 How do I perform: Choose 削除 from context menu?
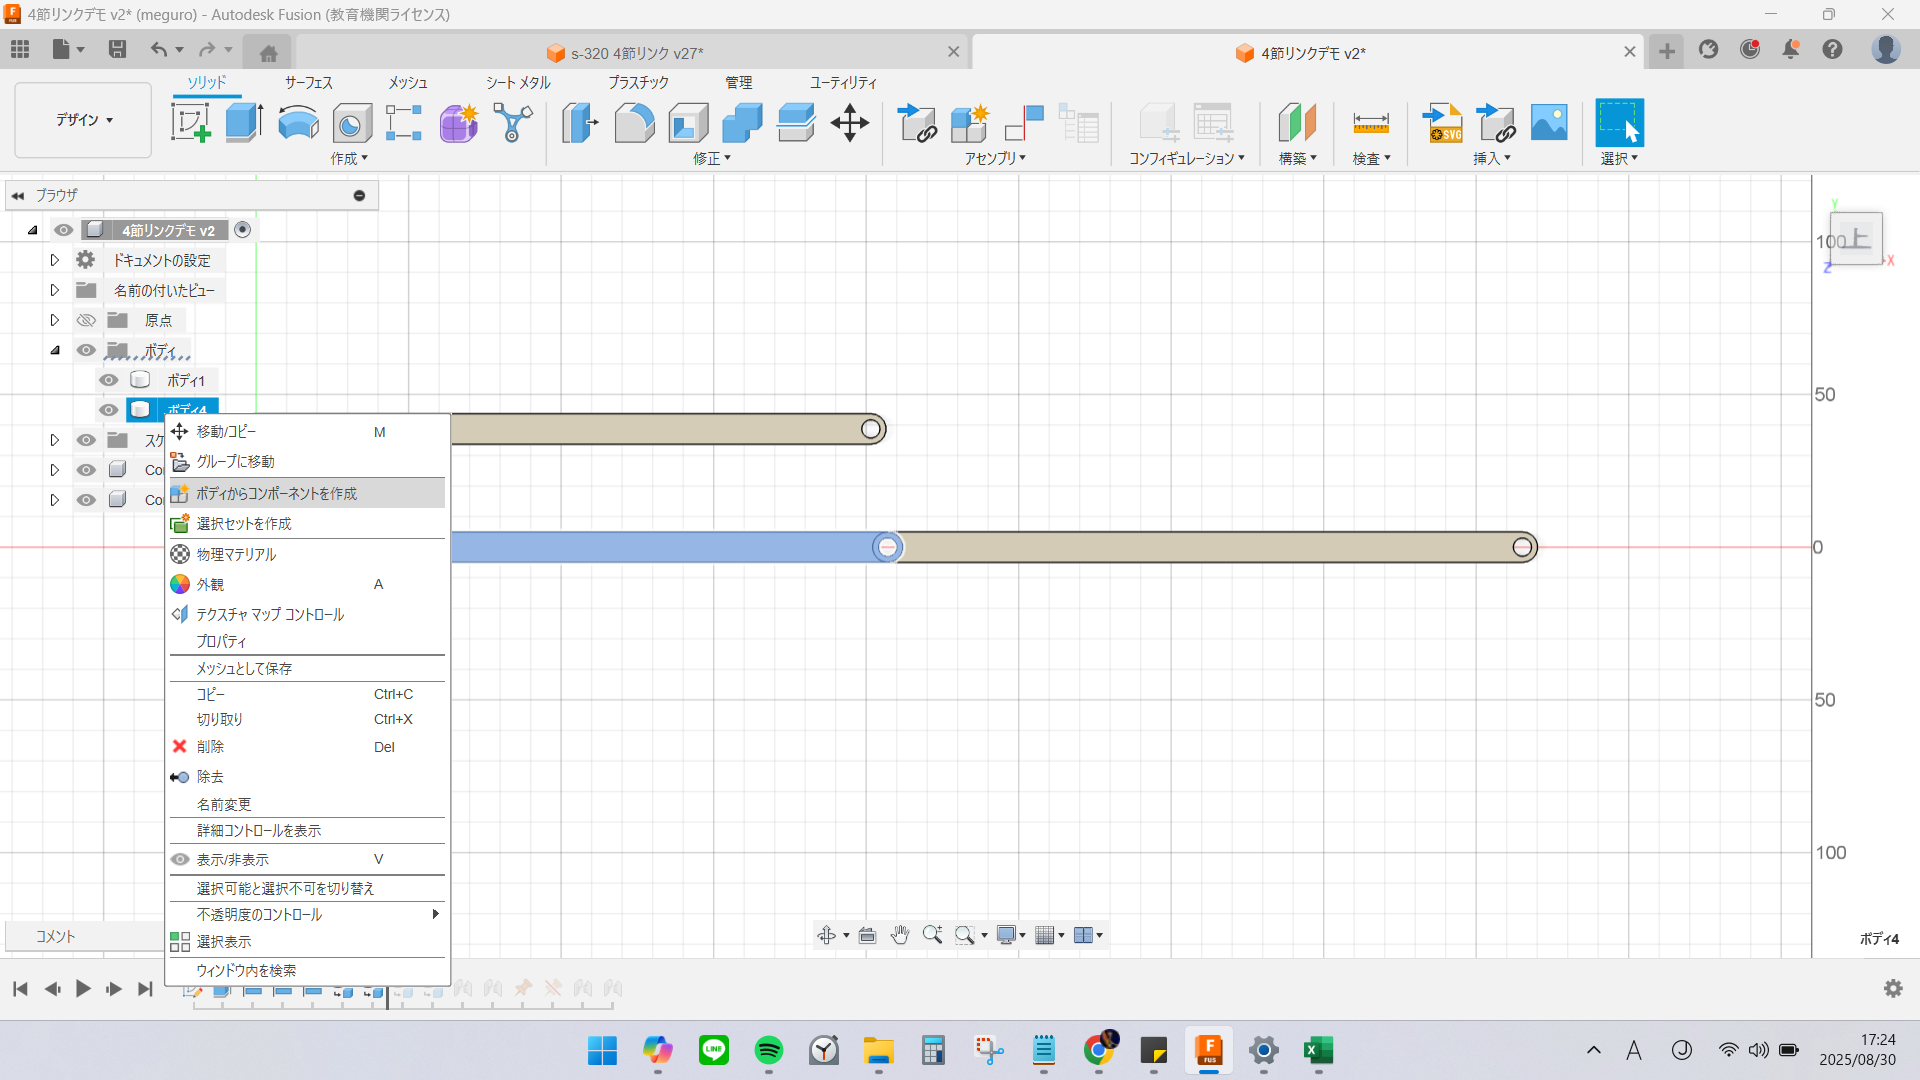pyautogui.click(x=307, y=747)
